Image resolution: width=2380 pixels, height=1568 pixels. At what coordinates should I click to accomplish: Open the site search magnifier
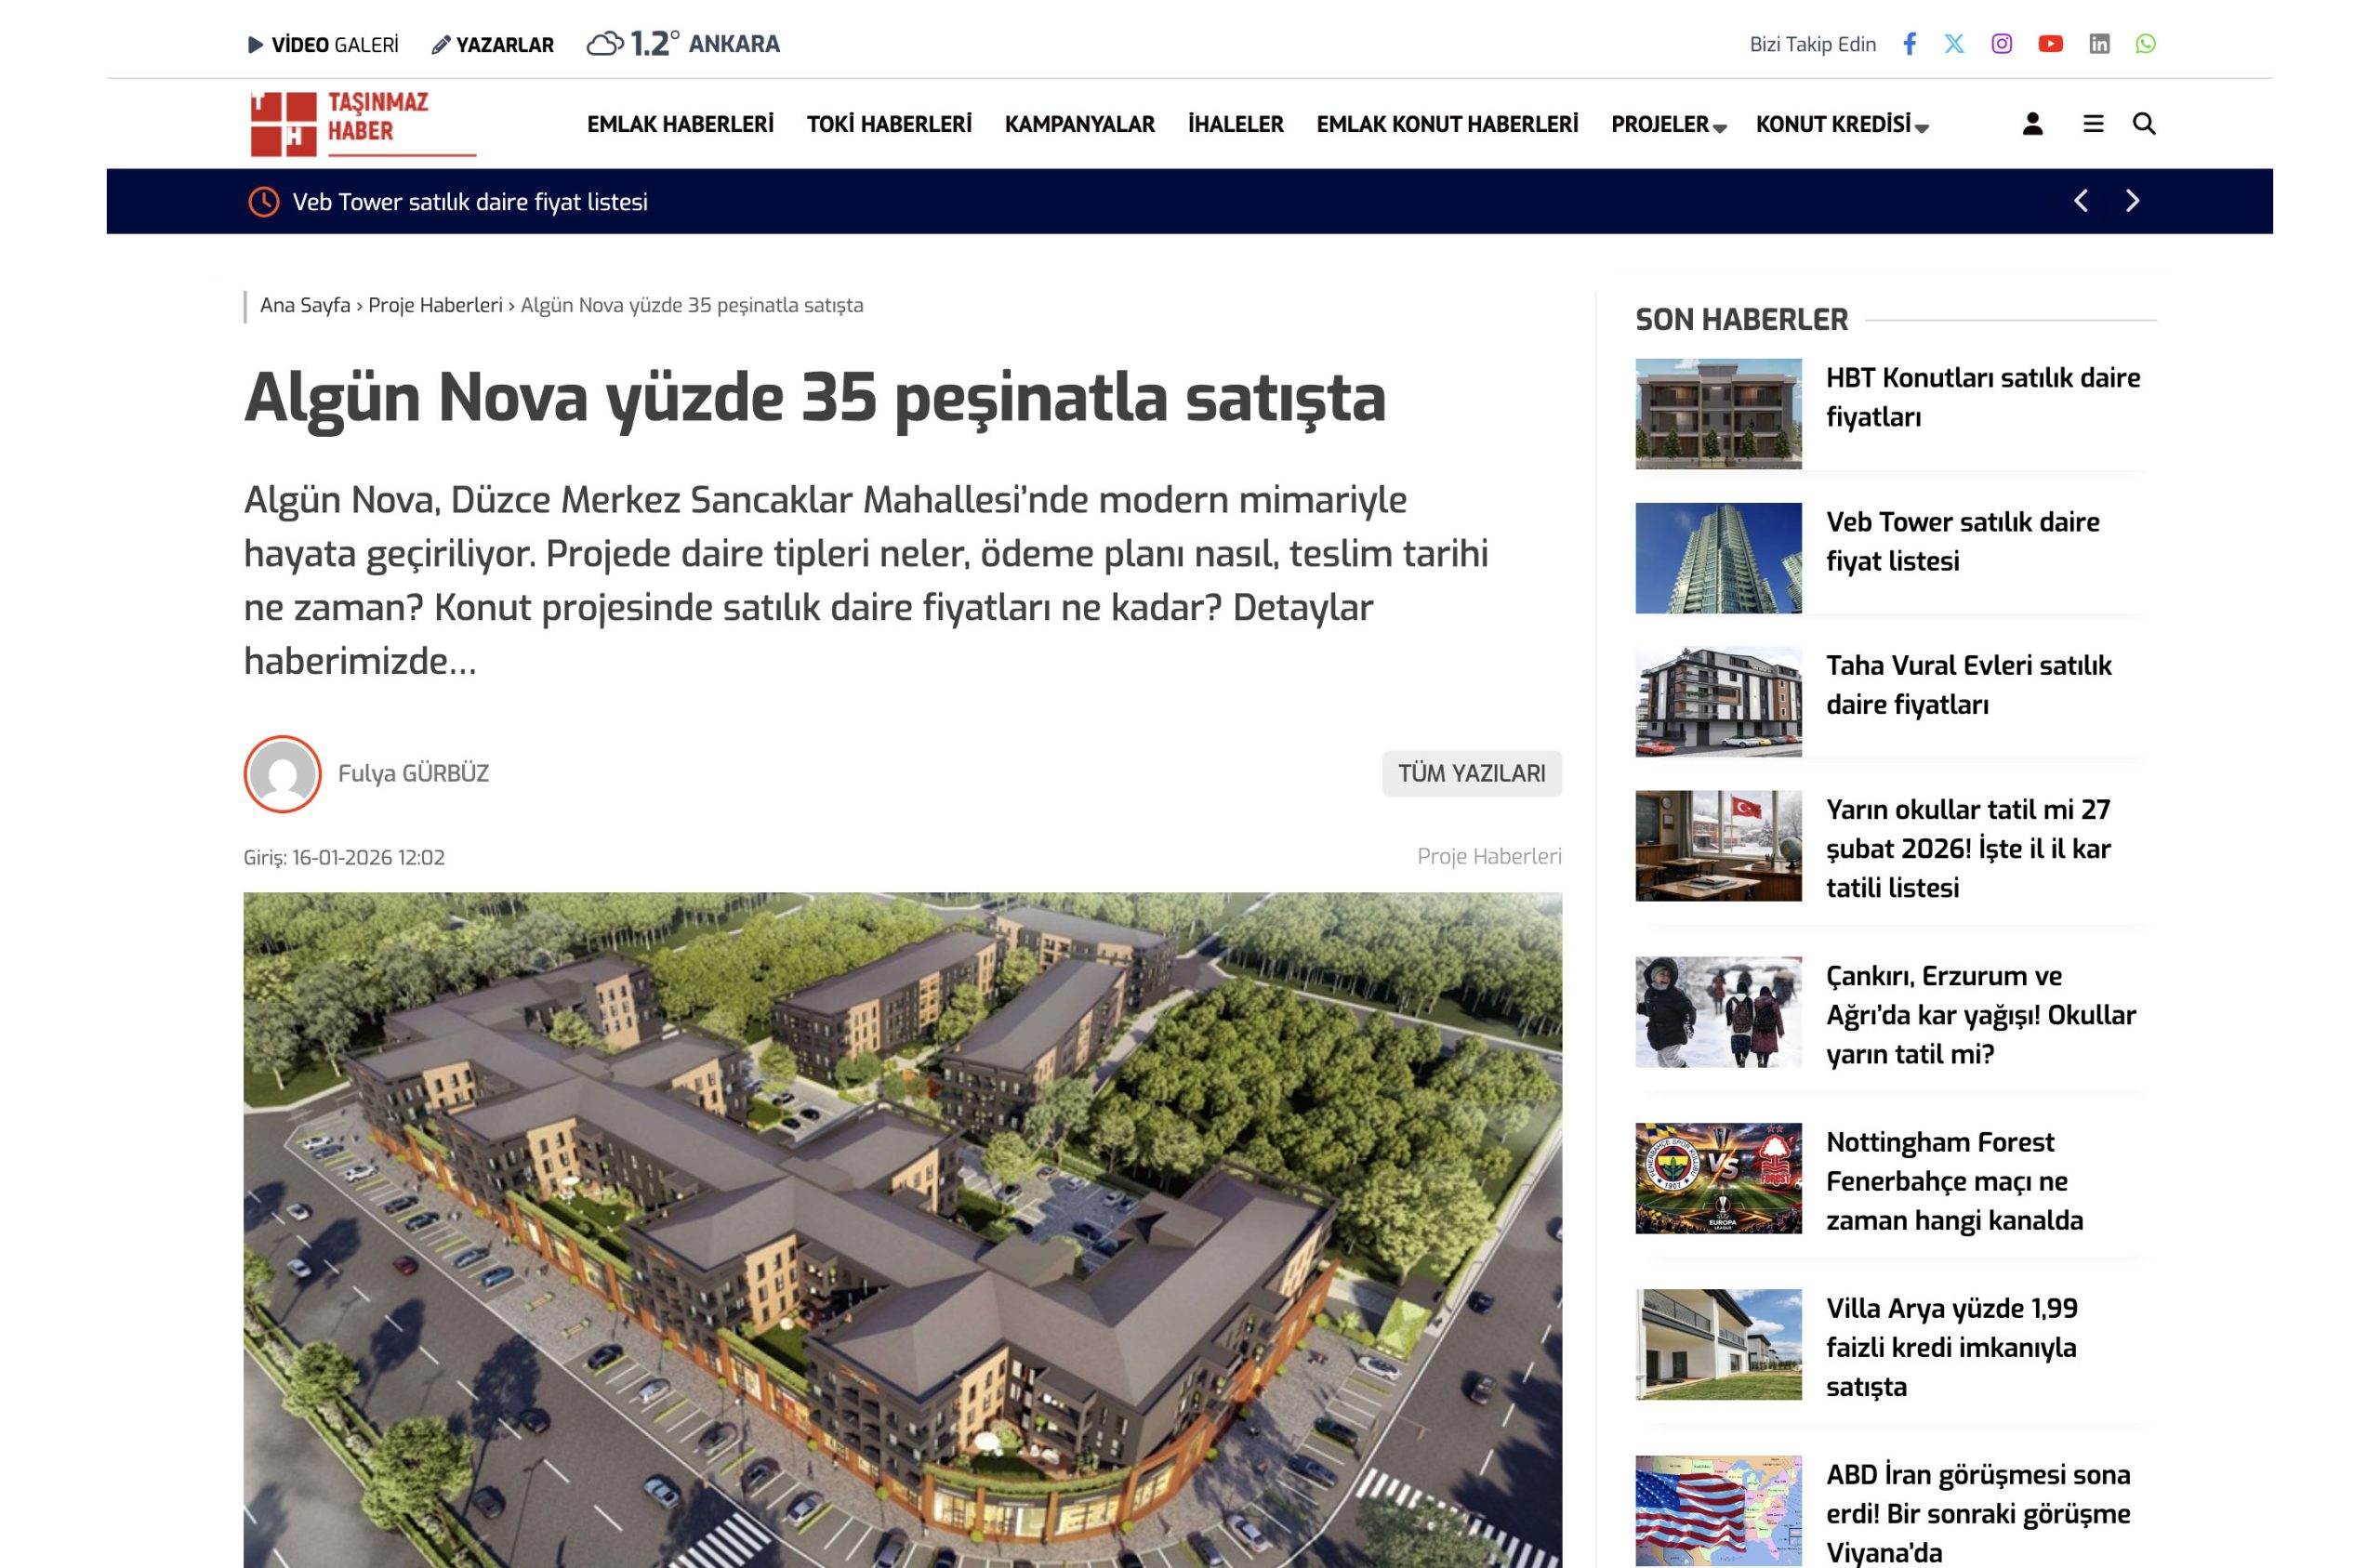[x=2146, y=125]
